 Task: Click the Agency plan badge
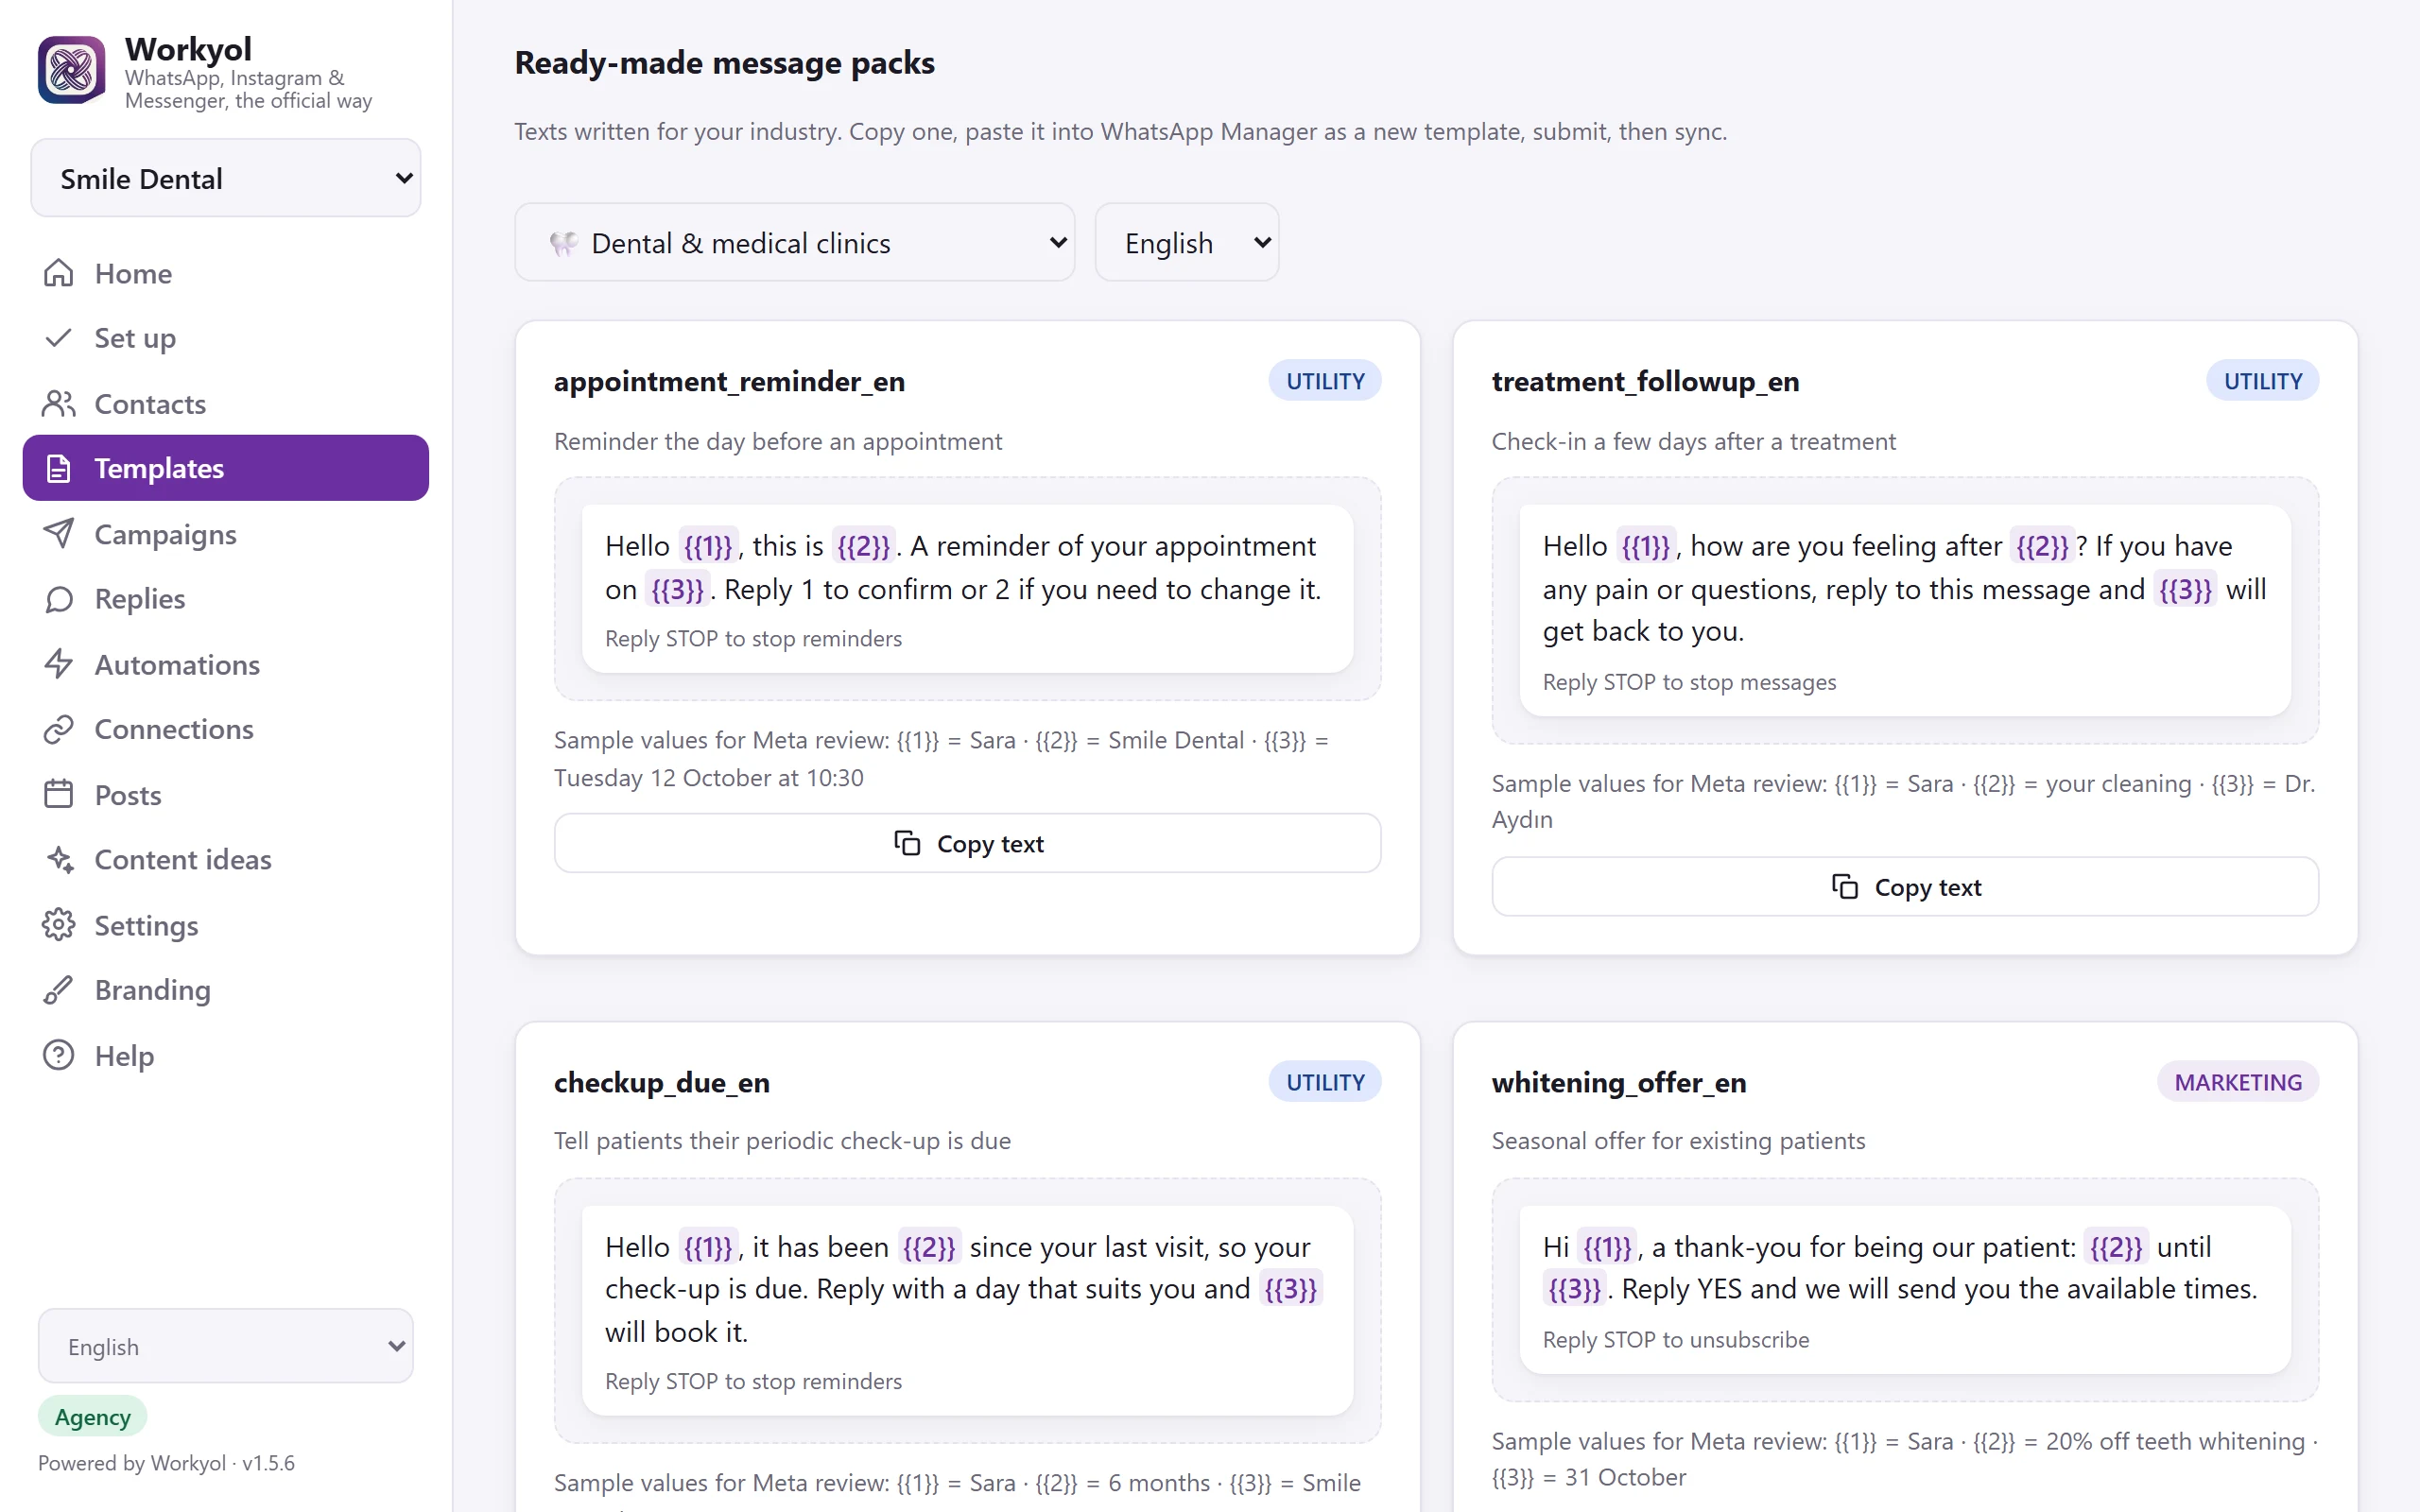click(93, 1416)
